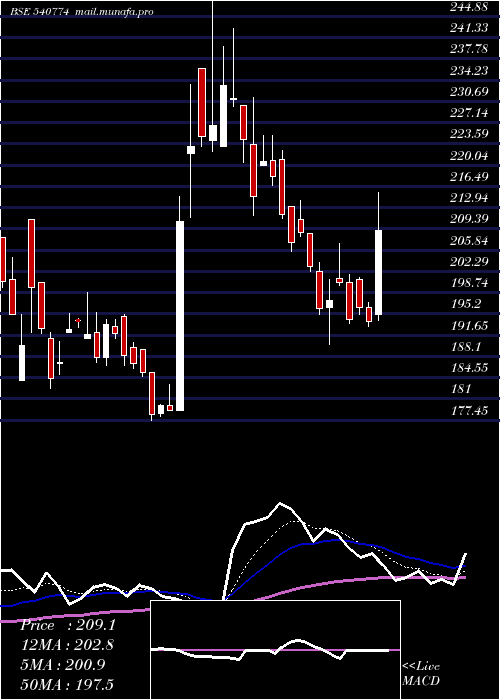
Task: Select the 191.65 price axis label
Action: pos(468,326)
